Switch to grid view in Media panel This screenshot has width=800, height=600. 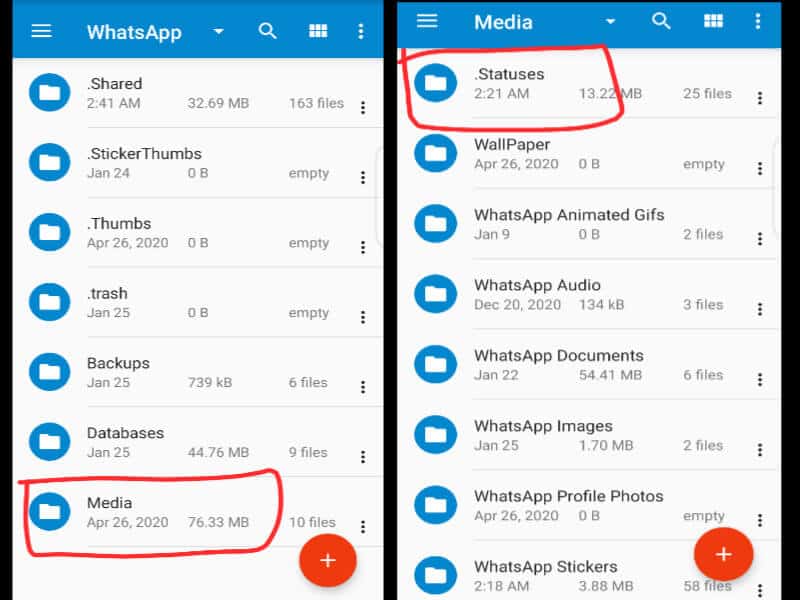tap(713, 21)
